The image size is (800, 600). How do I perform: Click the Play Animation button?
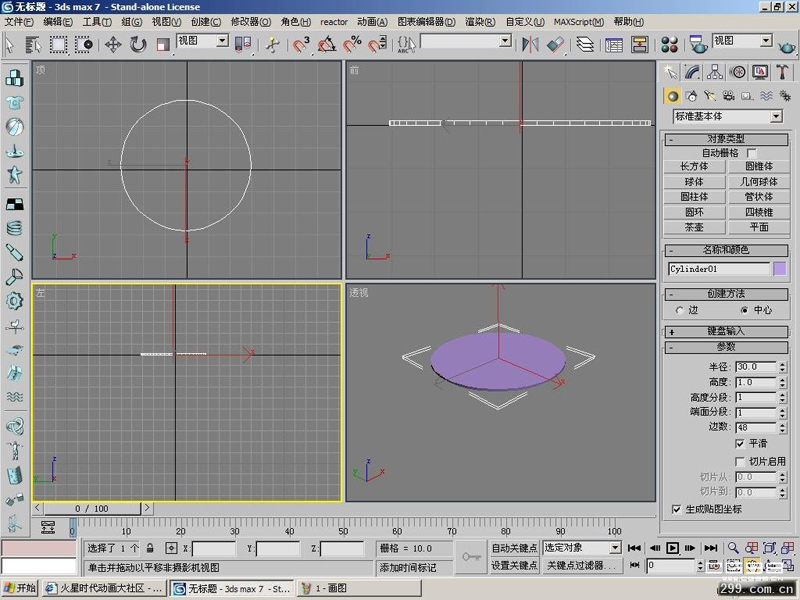point(672,548)
